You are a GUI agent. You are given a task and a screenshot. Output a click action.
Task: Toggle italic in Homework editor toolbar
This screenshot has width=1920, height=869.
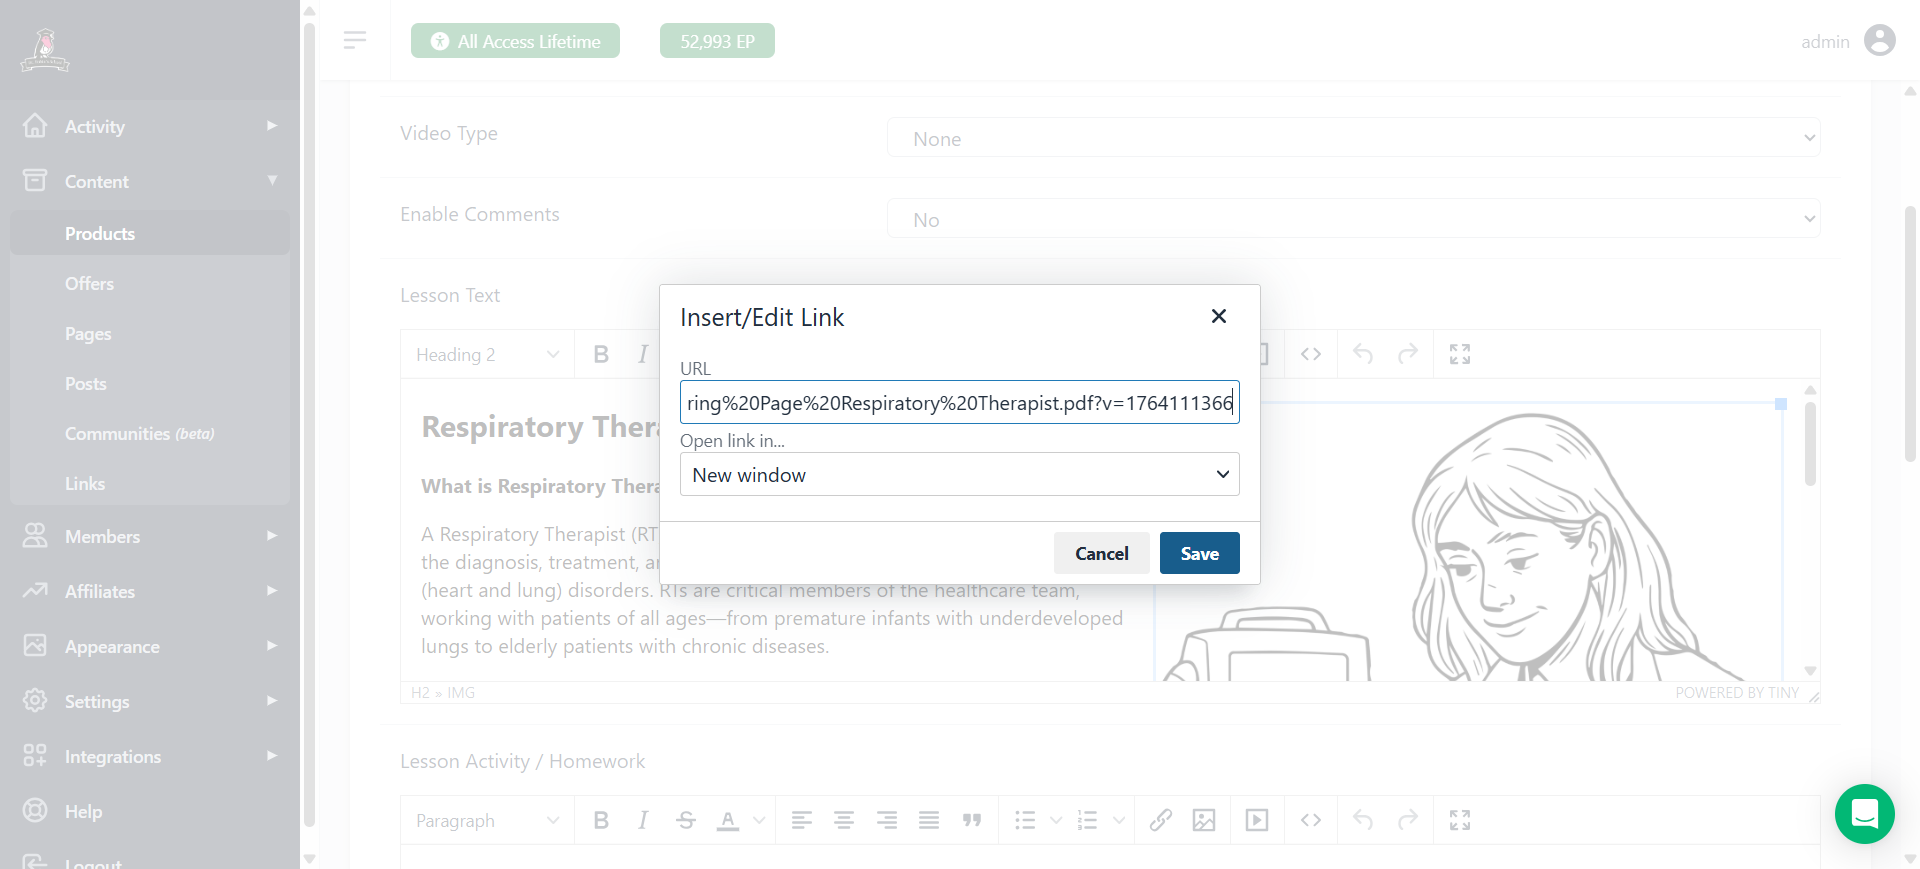(x=642, y=820)
